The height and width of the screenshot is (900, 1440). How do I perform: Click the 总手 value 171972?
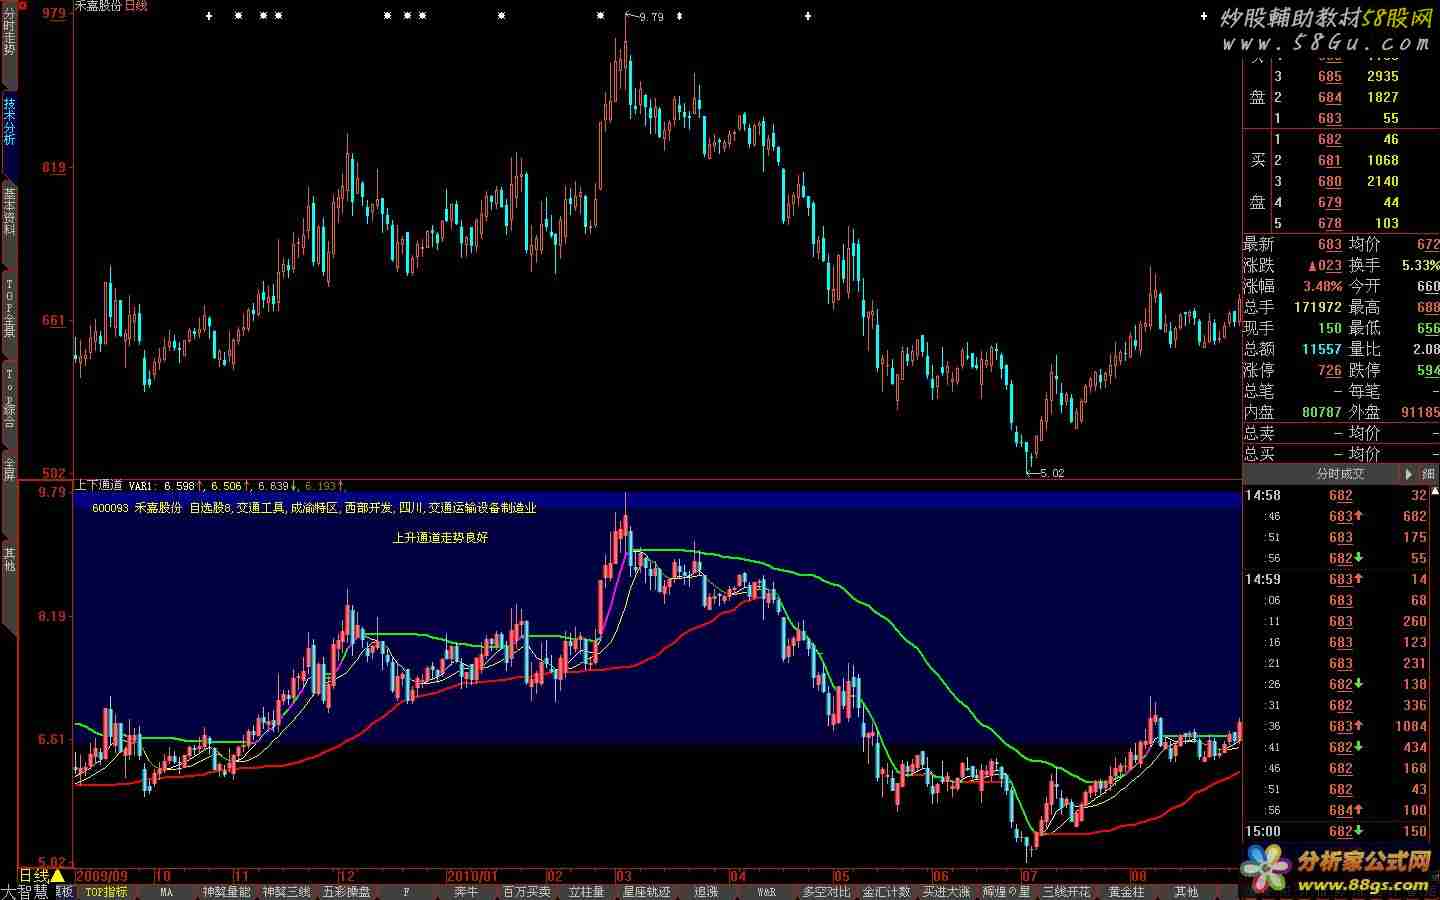point(1317,307)
